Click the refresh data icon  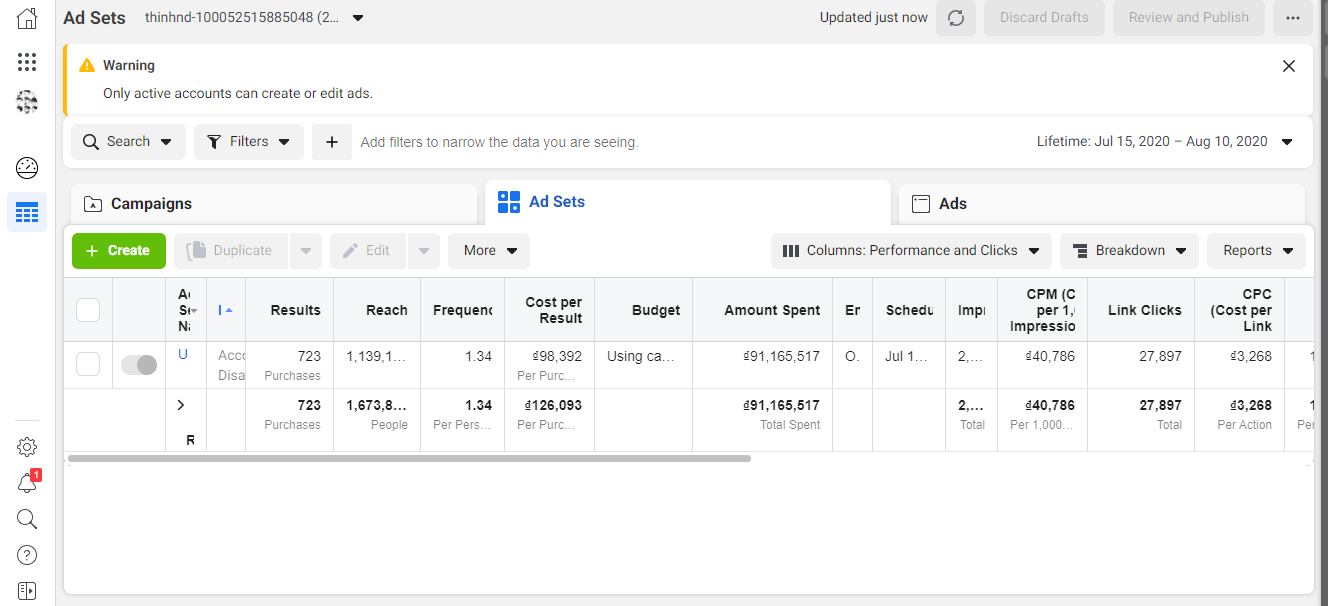pyautogui.click(x=955, y=18)
